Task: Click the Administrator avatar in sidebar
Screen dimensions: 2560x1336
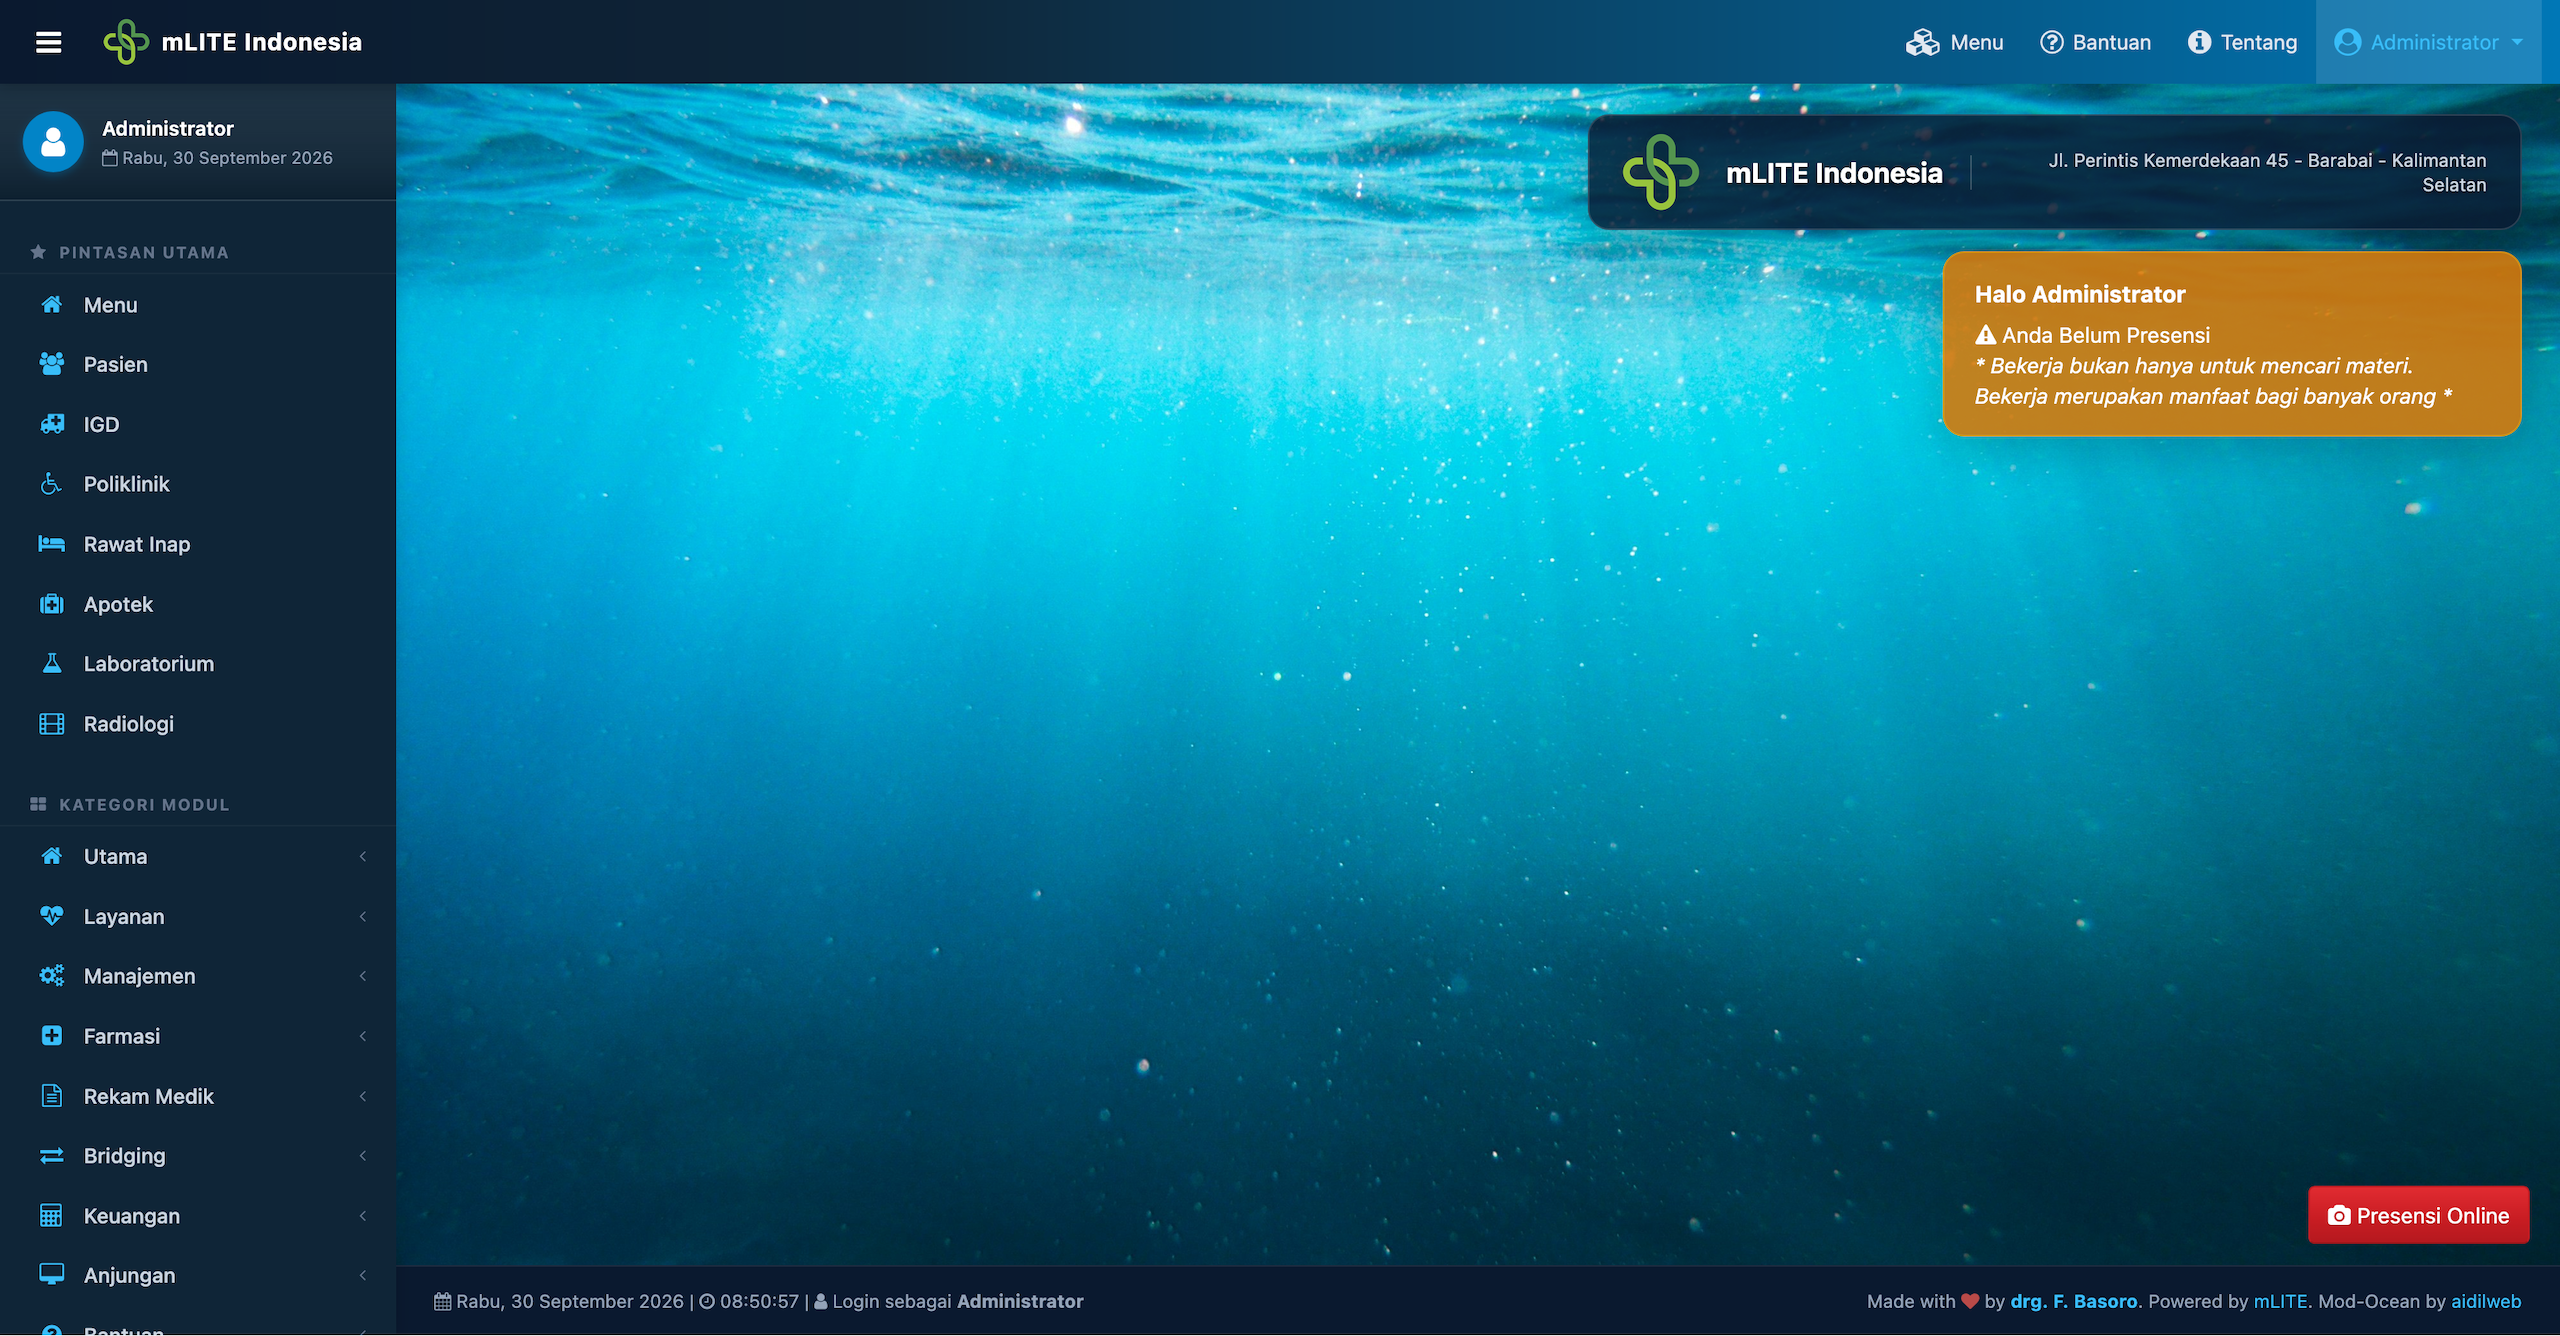Action: (53, 142)
